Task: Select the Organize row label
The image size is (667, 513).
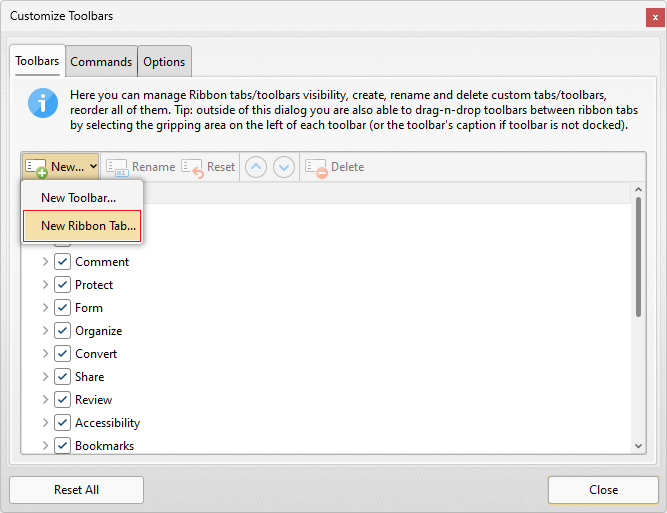Action: [99, 331]
